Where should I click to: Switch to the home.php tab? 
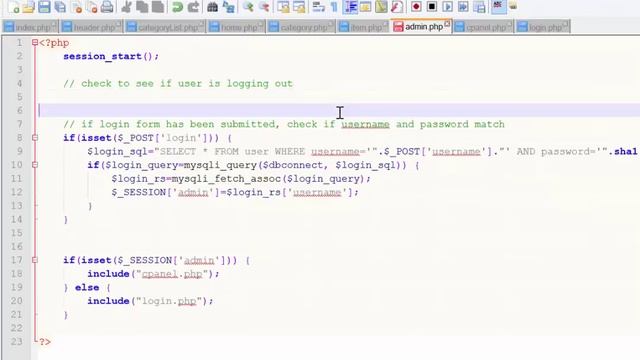coord(236,27)
